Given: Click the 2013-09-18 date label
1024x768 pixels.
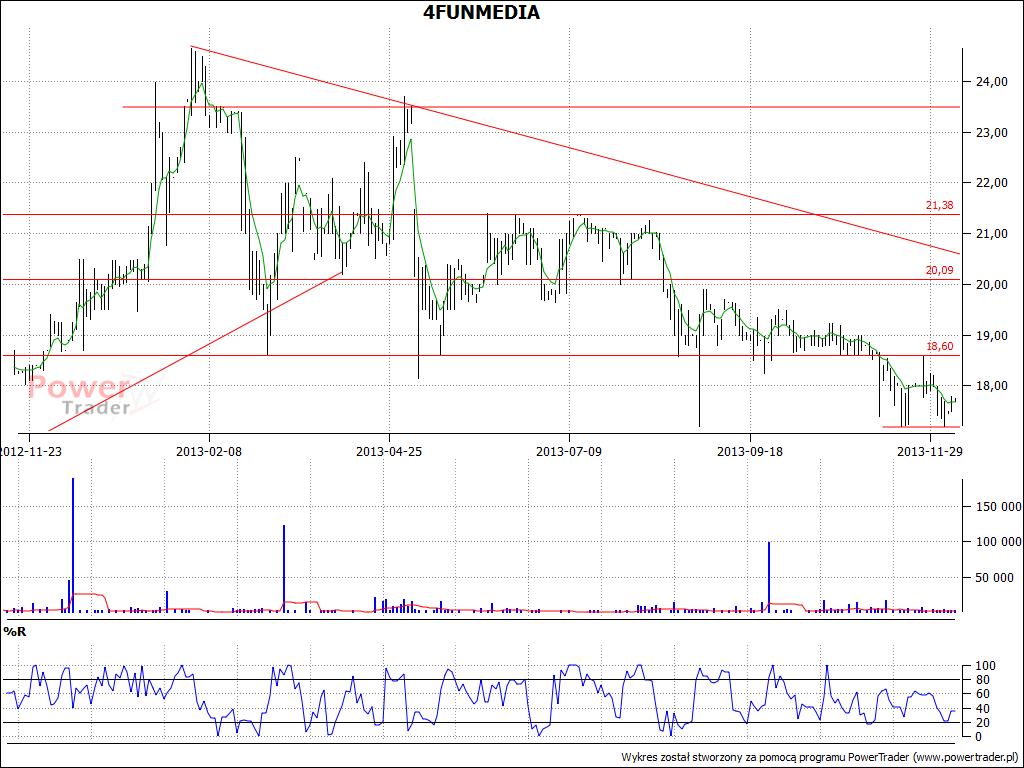Looking at the screenshot, I should pos(750,451).
